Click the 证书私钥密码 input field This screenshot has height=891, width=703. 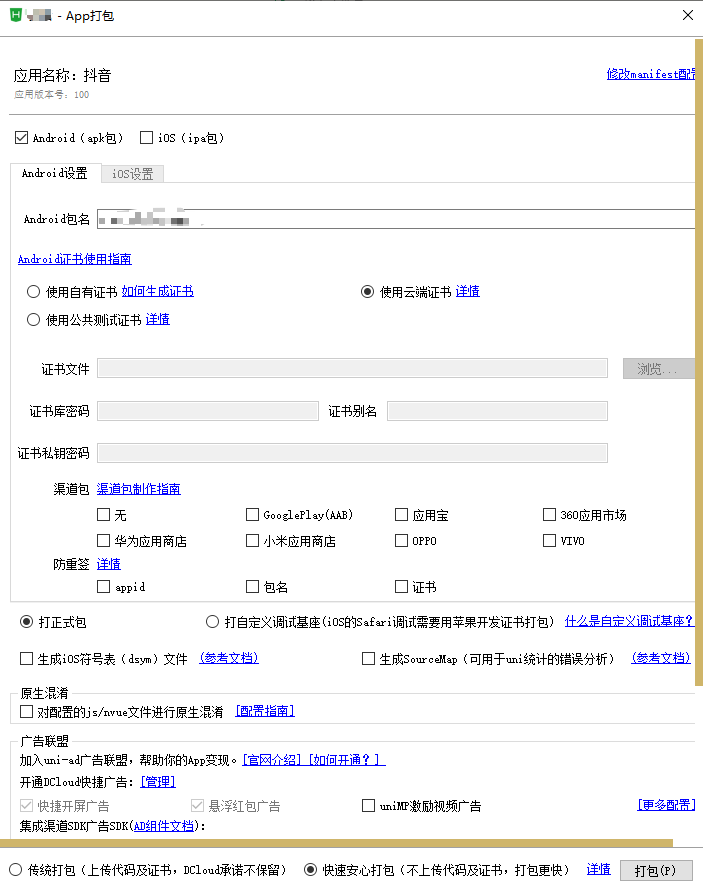(x=352, y=453)
